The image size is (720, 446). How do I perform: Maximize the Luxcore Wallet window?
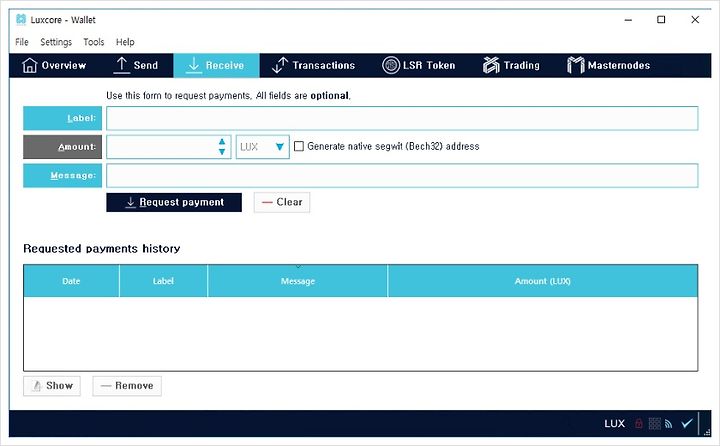pos(661,20)
